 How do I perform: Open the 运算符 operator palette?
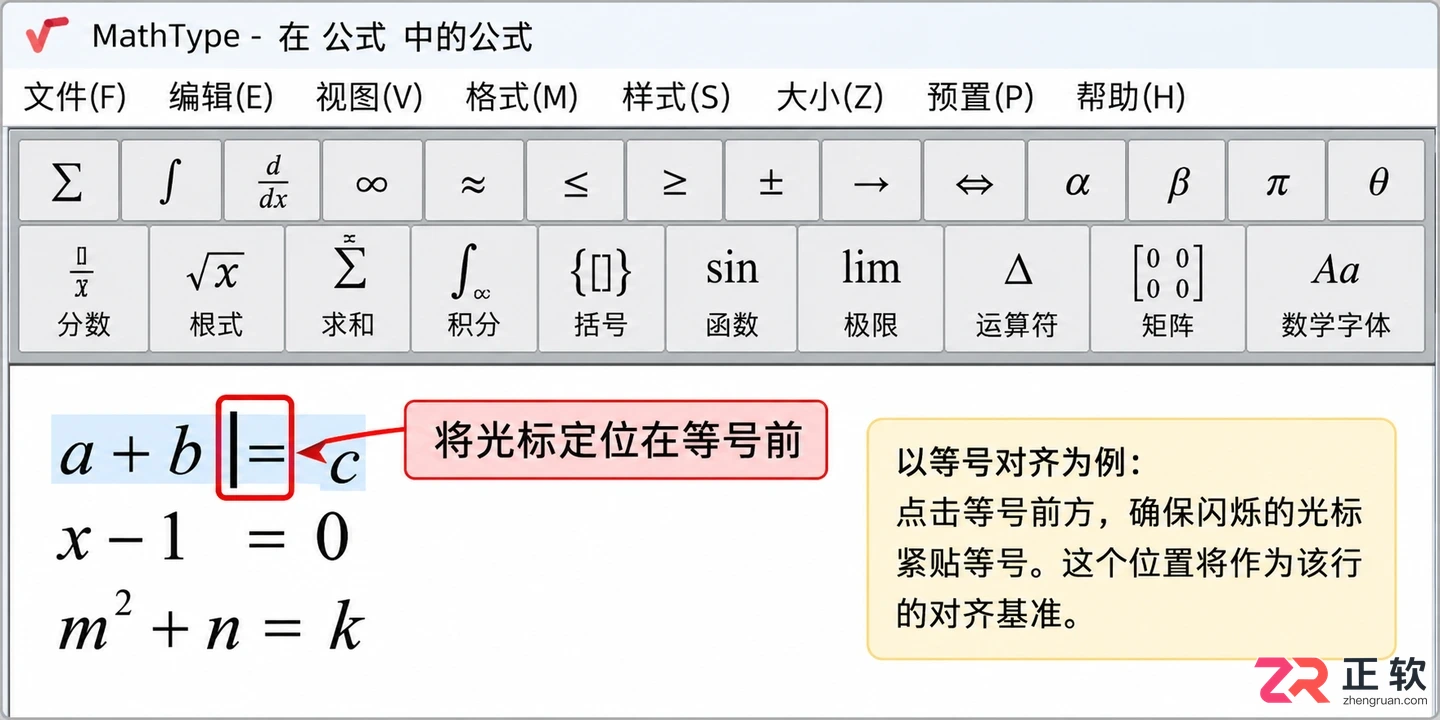(1017, 289)
